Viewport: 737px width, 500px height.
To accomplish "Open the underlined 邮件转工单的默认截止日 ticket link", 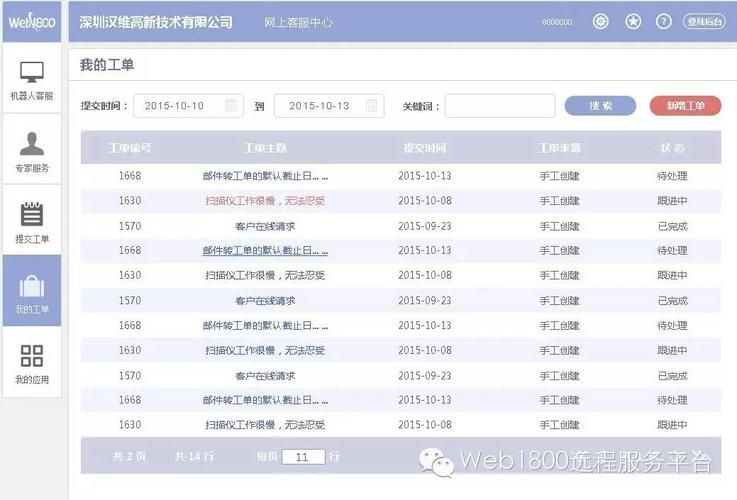I will click(265, 250).
